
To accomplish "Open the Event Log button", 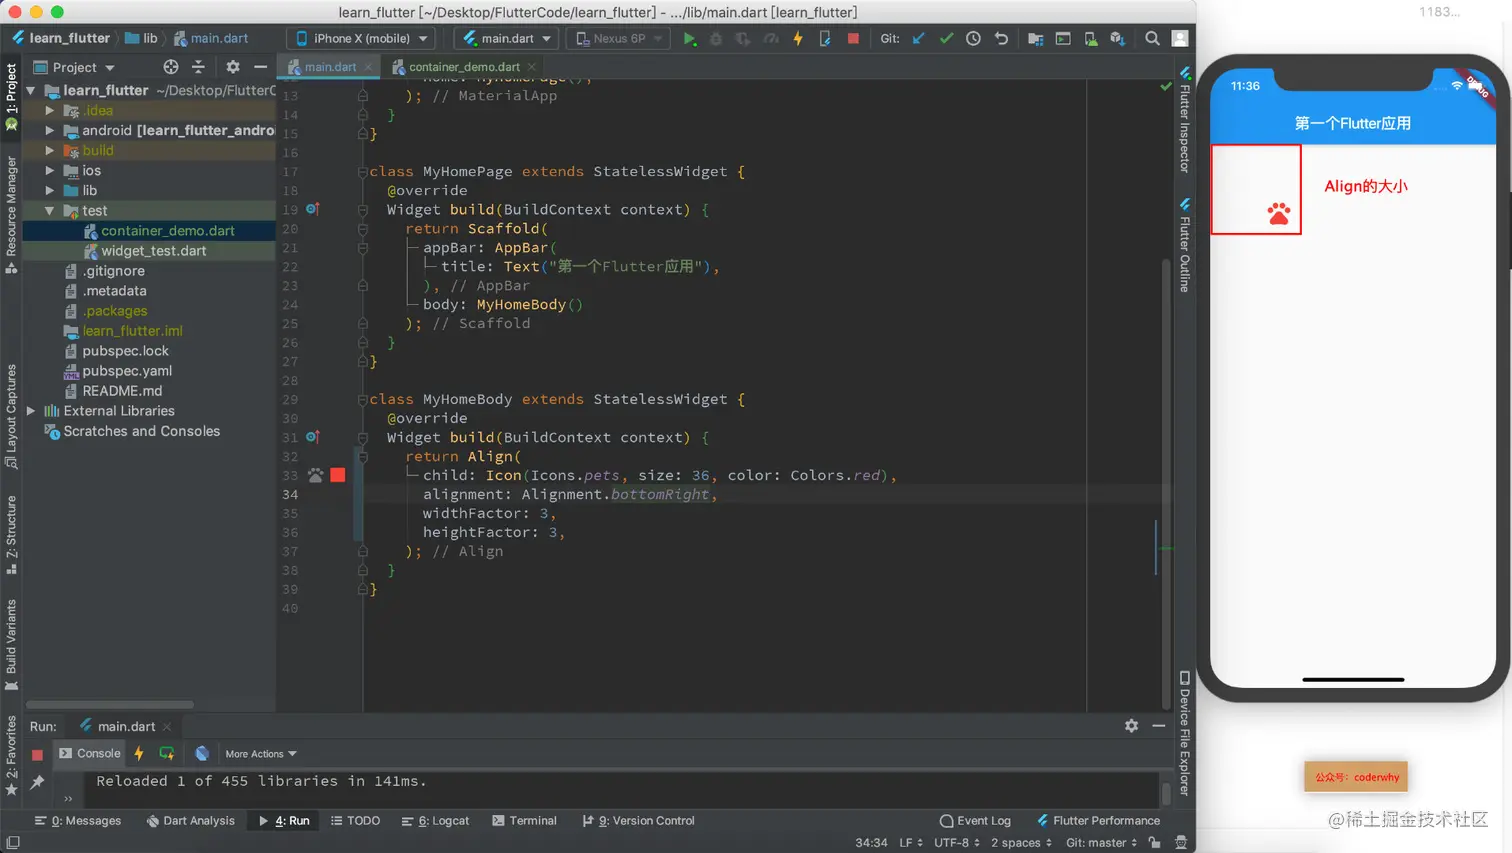I will coord(975,820).
